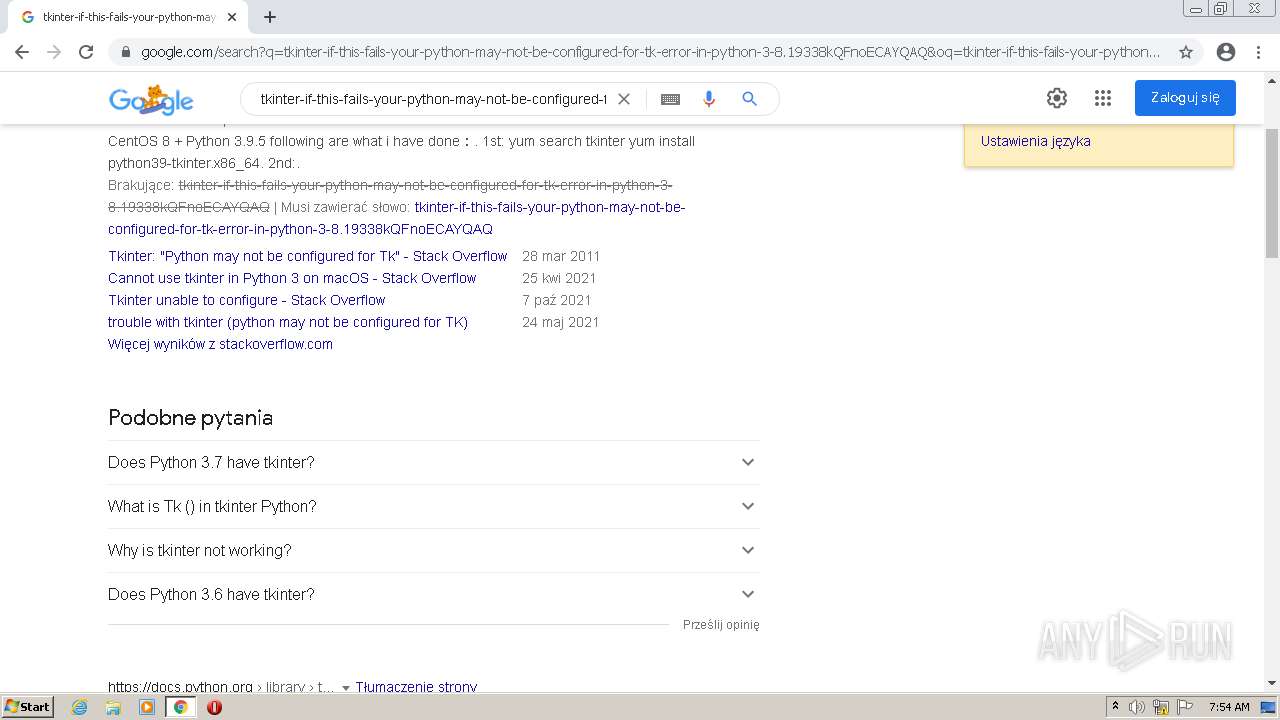Open the Google apps grid
Image resolution: width=1280 pixels, height=720 pixels.
[x=1103, y=98]
